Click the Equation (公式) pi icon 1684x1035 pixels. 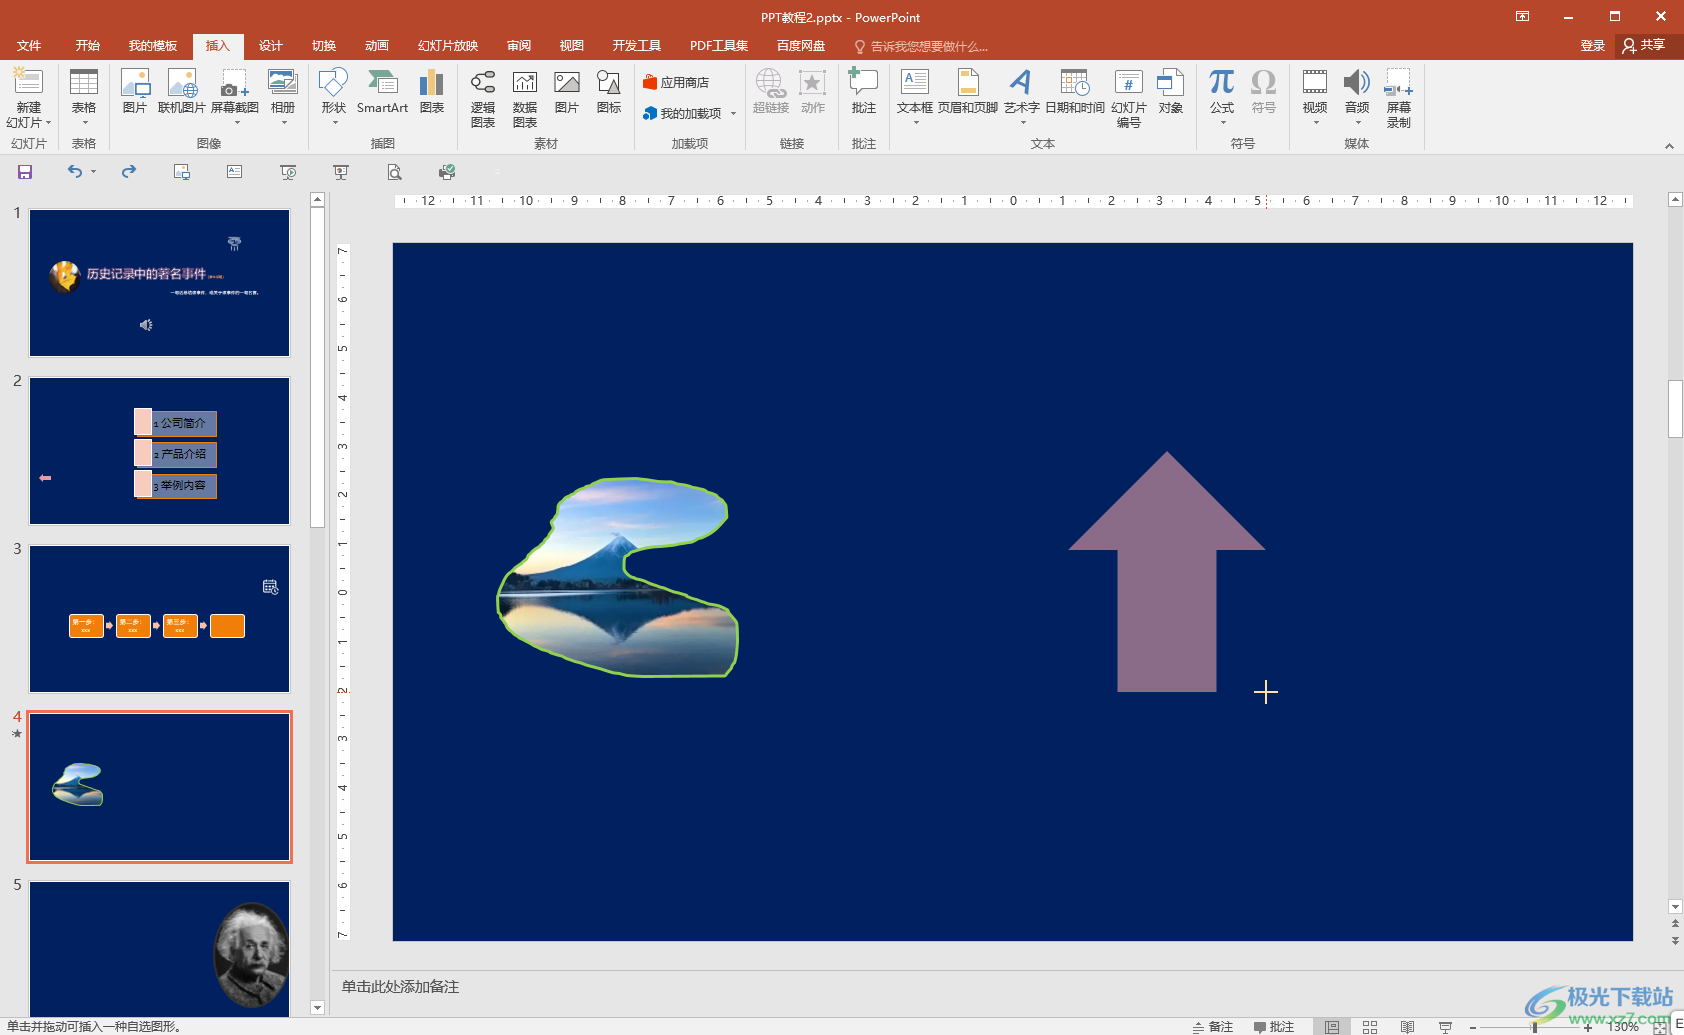click(1222, 83)
